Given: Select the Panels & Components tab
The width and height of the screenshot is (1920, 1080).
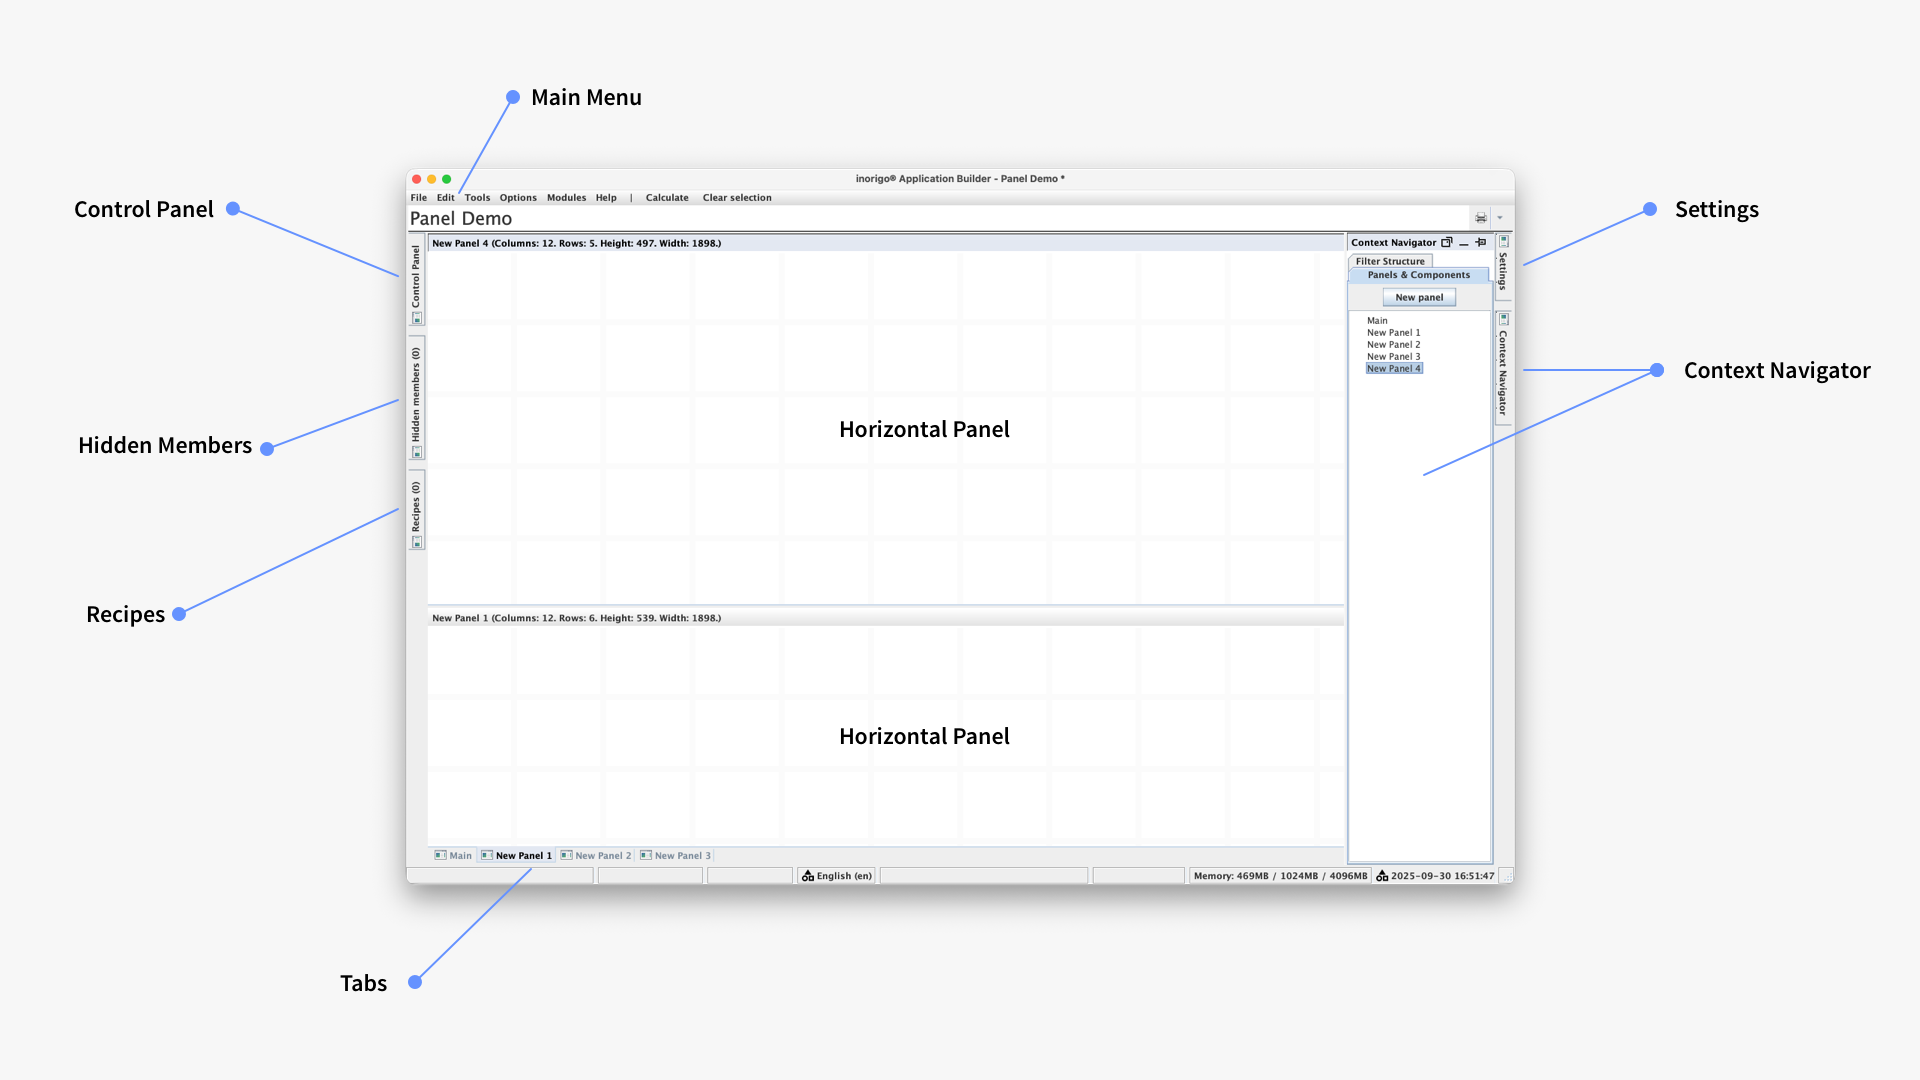Looking at the screenshot, I should tap(1418, 275).
